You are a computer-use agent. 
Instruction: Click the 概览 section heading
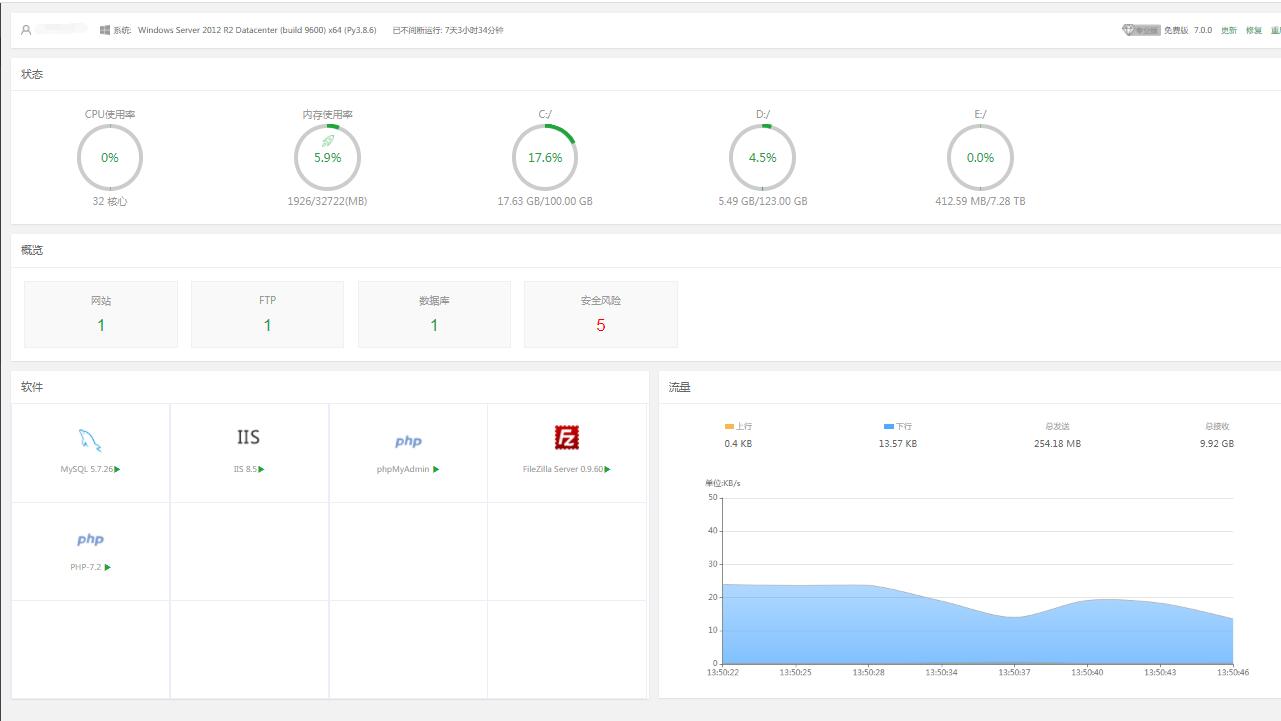tap(32, 250)
